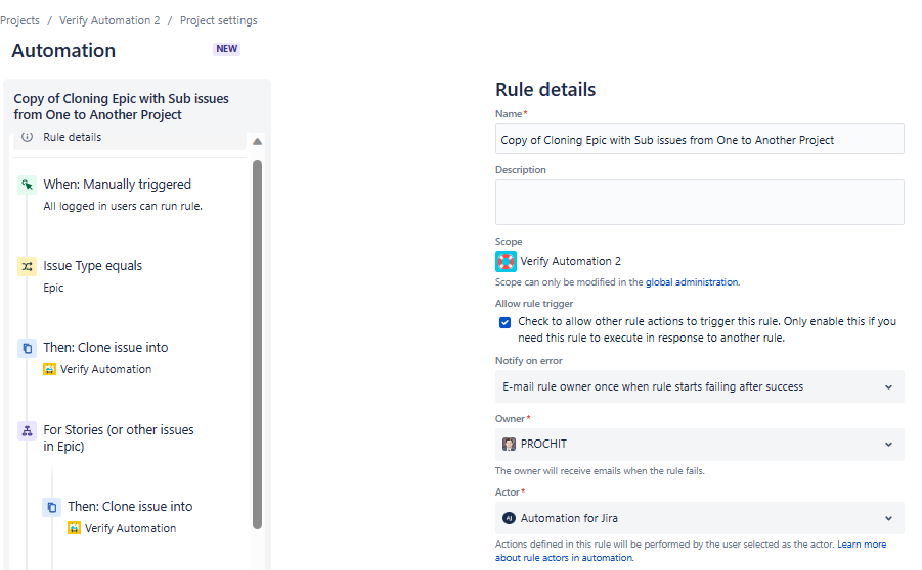922x570 pixels.
Task: Click the 'owner will receive emails' hint text
Action: [x=600, y=471]
